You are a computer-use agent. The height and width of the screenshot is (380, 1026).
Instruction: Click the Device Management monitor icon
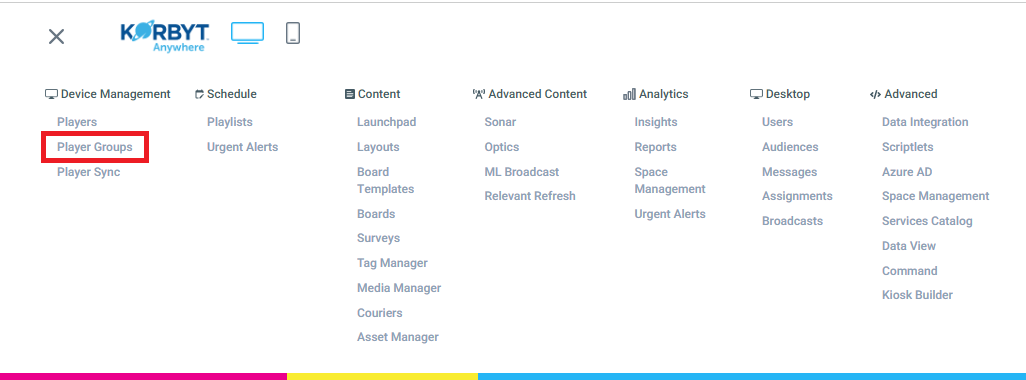pyautogui.click(x=51, y=94)
